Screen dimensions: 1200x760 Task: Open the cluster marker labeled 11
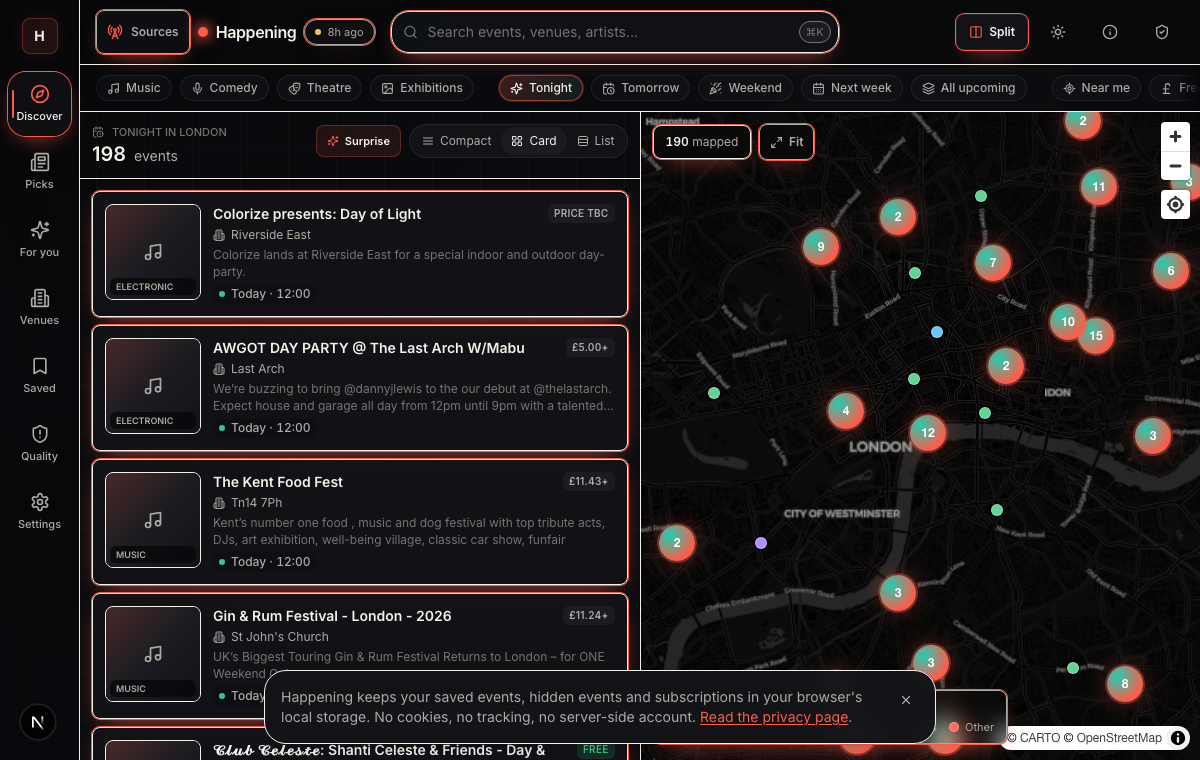click(1099, 187)
